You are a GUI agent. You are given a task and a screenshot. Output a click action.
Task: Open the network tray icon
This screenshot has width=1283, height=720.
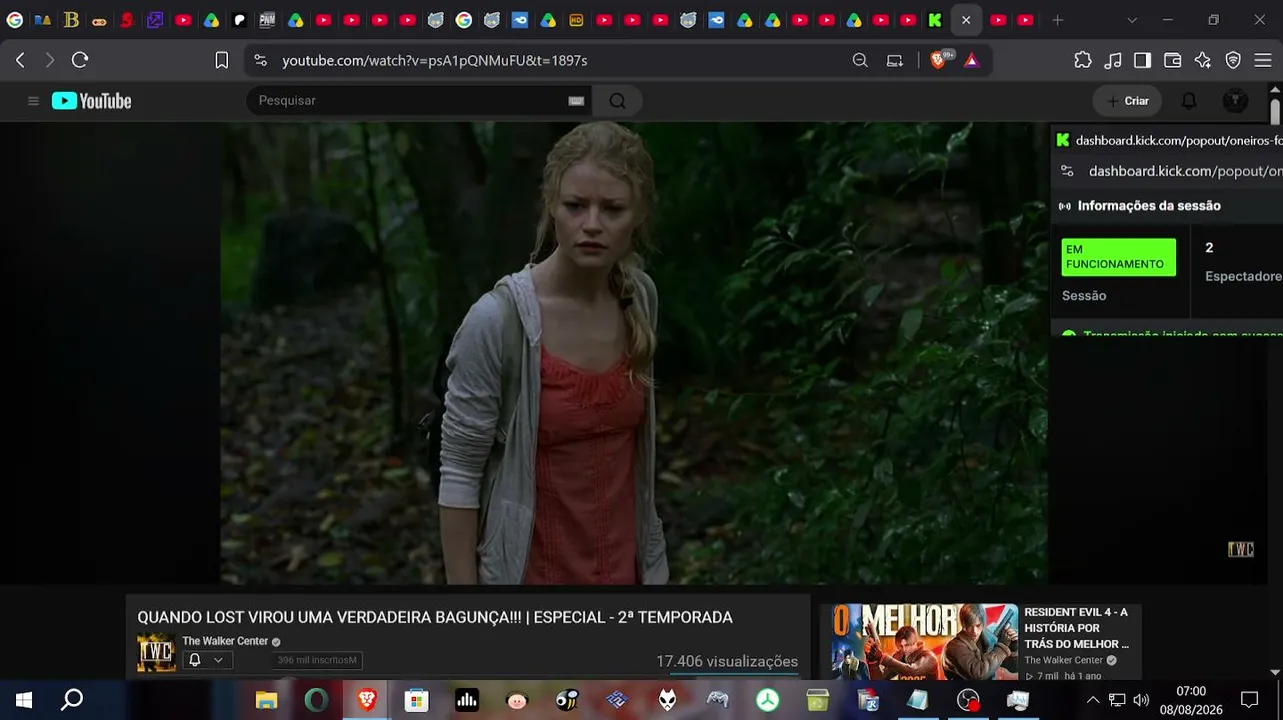click(1117, 700)
